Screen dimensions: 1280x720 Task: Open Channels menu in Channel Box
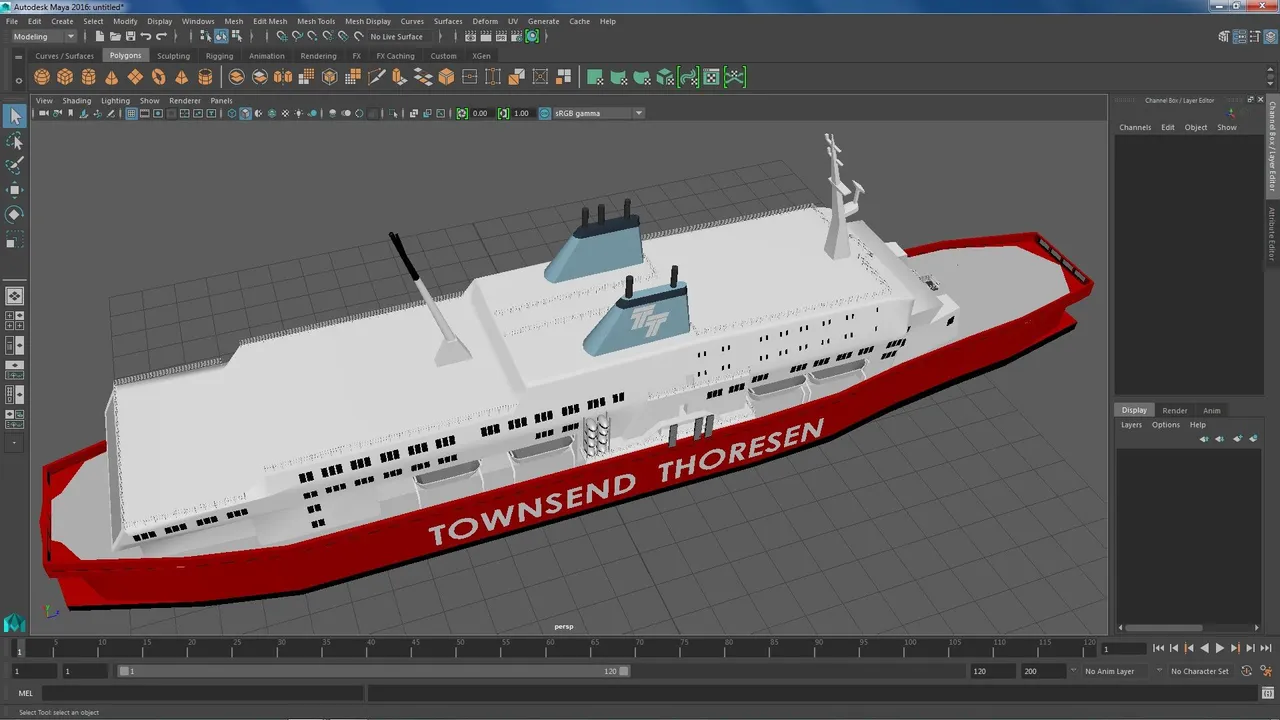coord(1135,127)
